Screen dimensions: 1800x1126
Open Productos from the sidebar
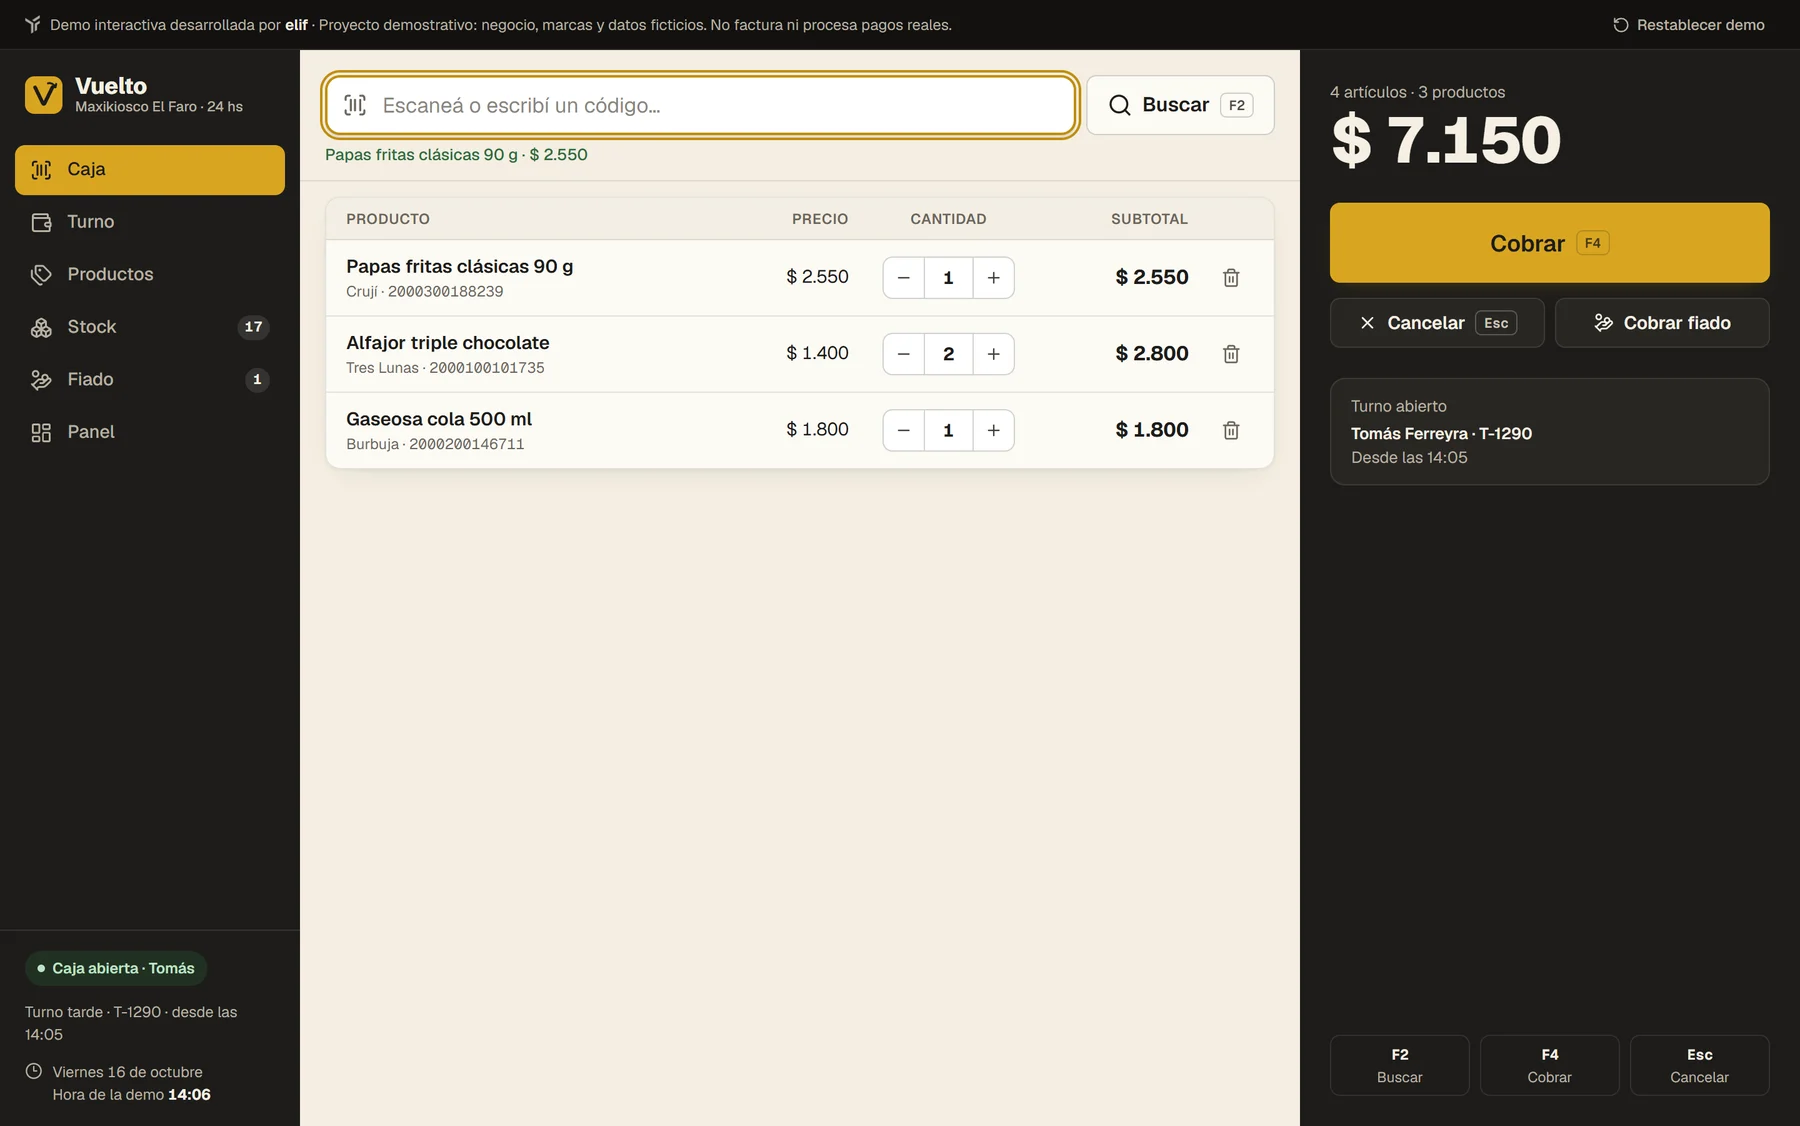[x=150, y=274]
